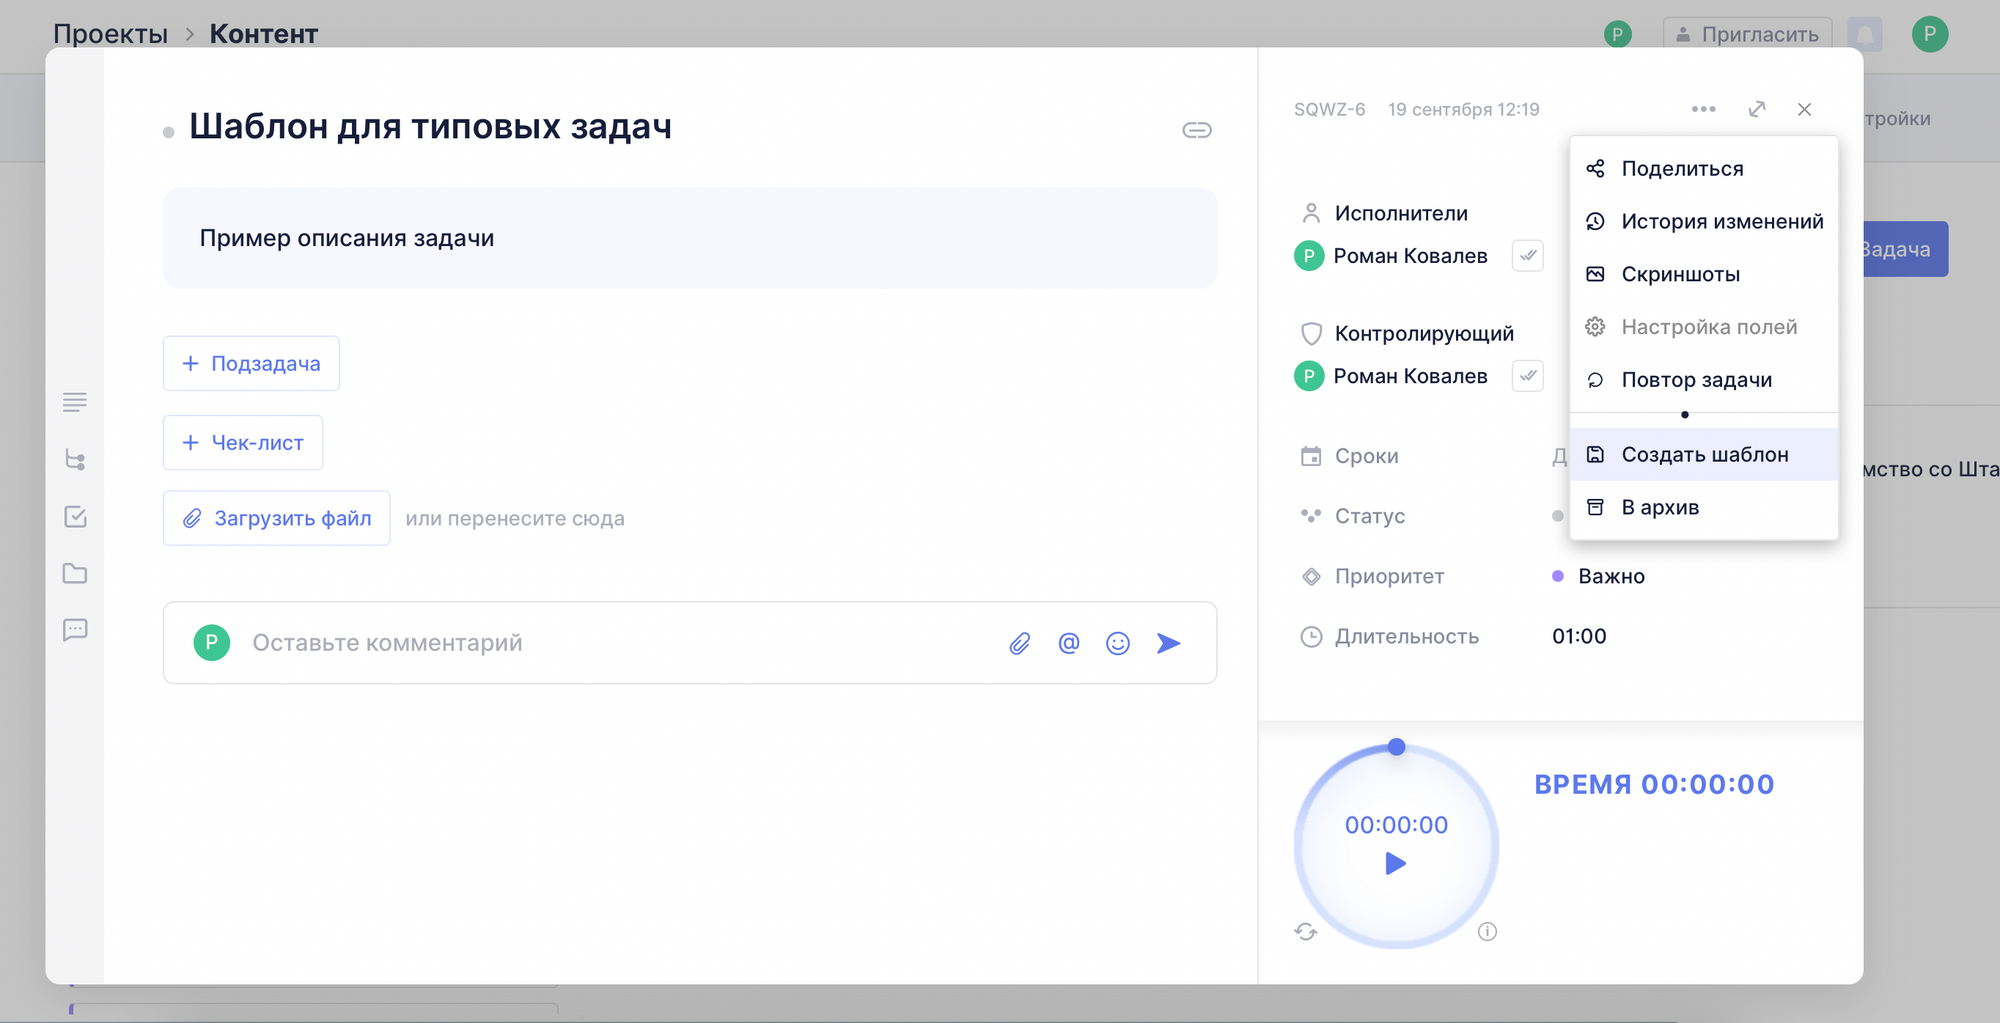Click small member avatar near Invite

pyautogui.click(x=1618, y=34)
